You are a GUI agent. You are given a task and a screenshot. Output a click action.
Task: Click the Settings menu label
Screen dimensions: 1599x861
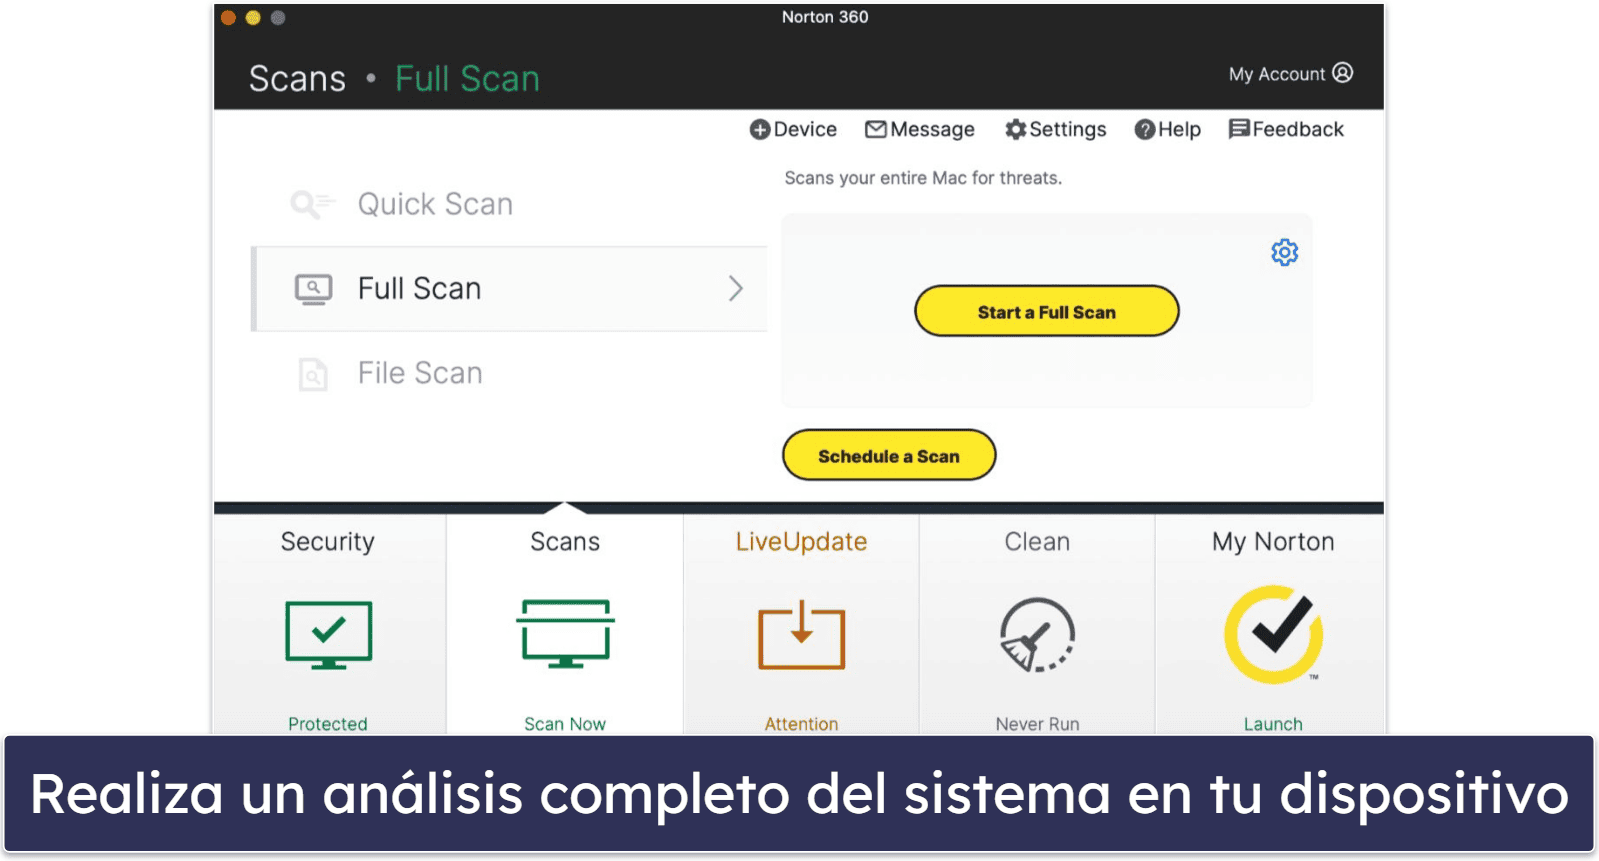(x=1068, y=130)
